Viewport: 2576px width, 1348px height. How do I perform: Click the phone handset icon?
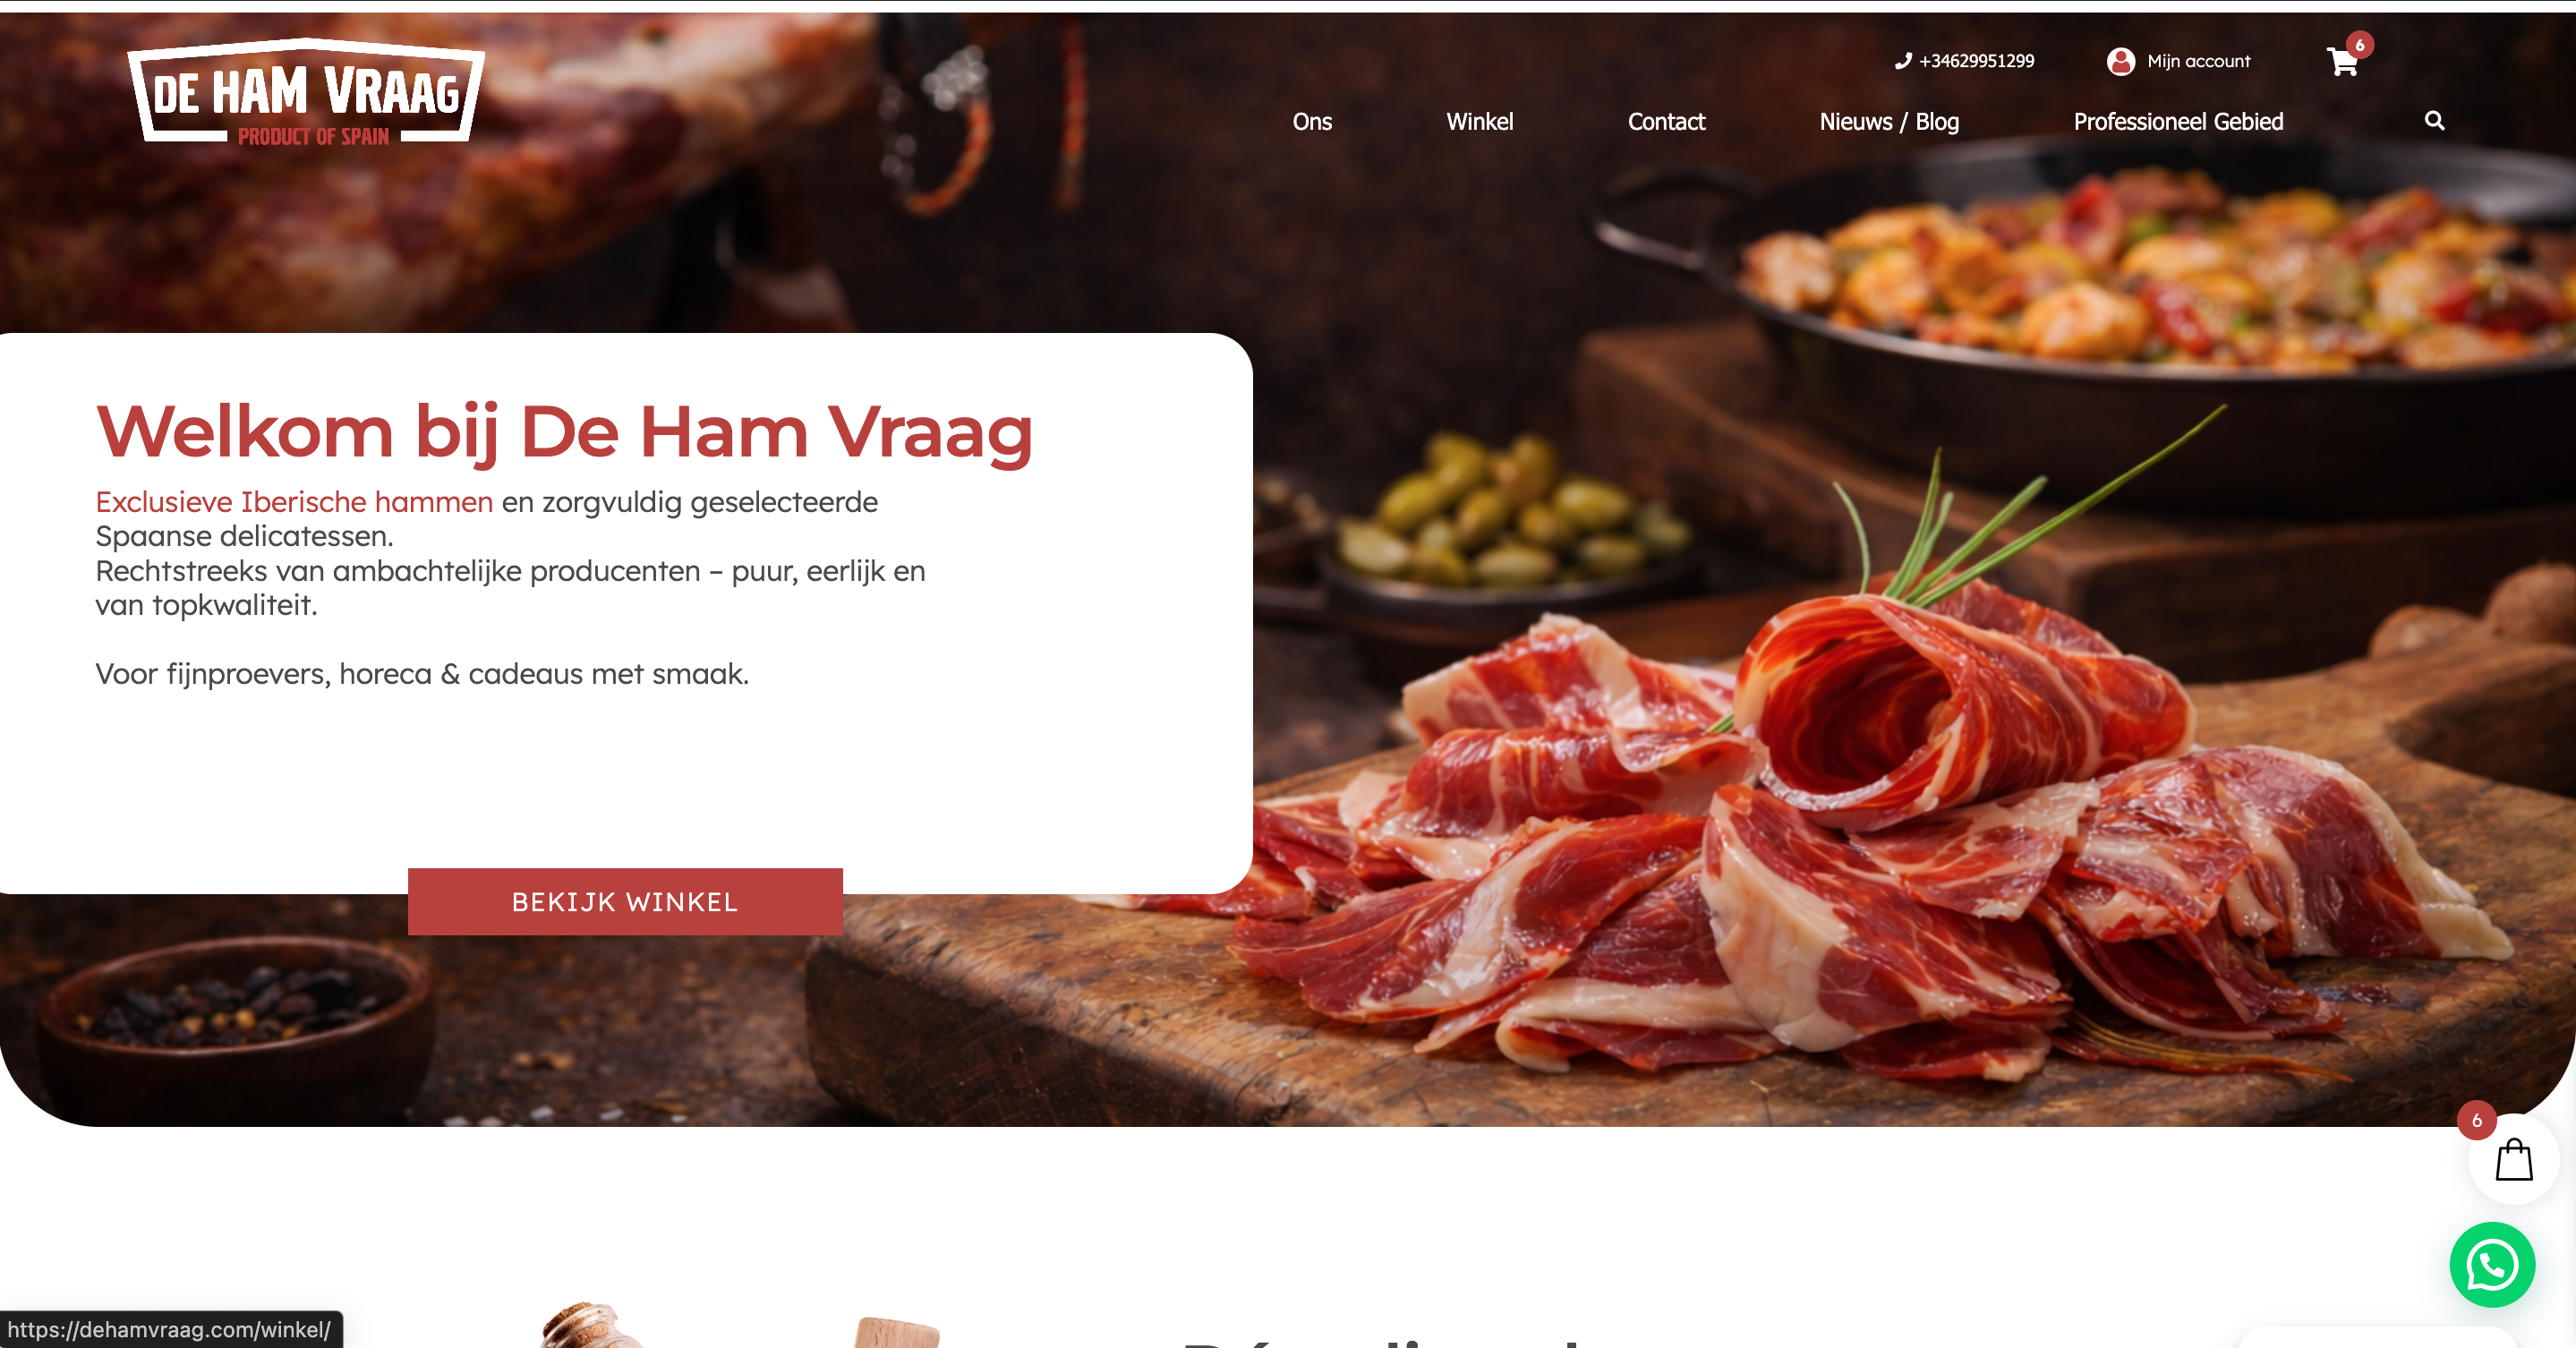[x=1903, y=61]
